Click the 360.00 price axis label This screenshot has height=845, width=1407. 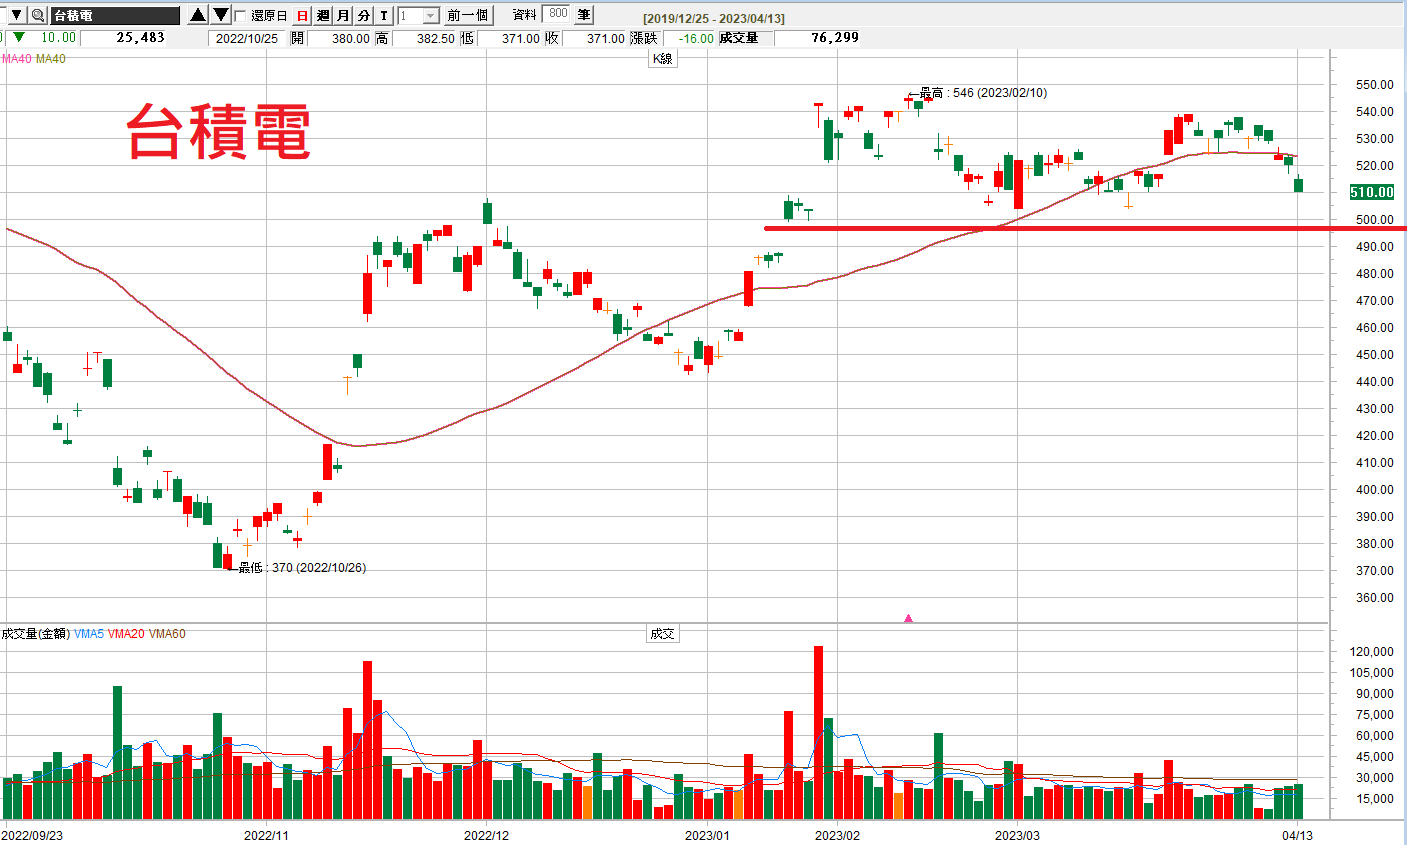(x=1375, y=598)
